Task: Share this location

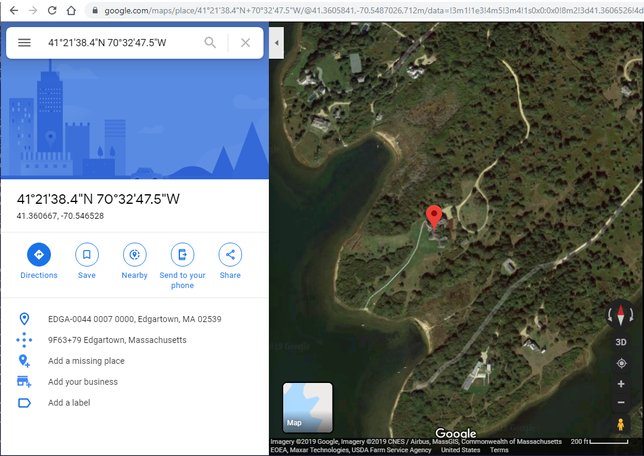Action: (x=230, y=260)
